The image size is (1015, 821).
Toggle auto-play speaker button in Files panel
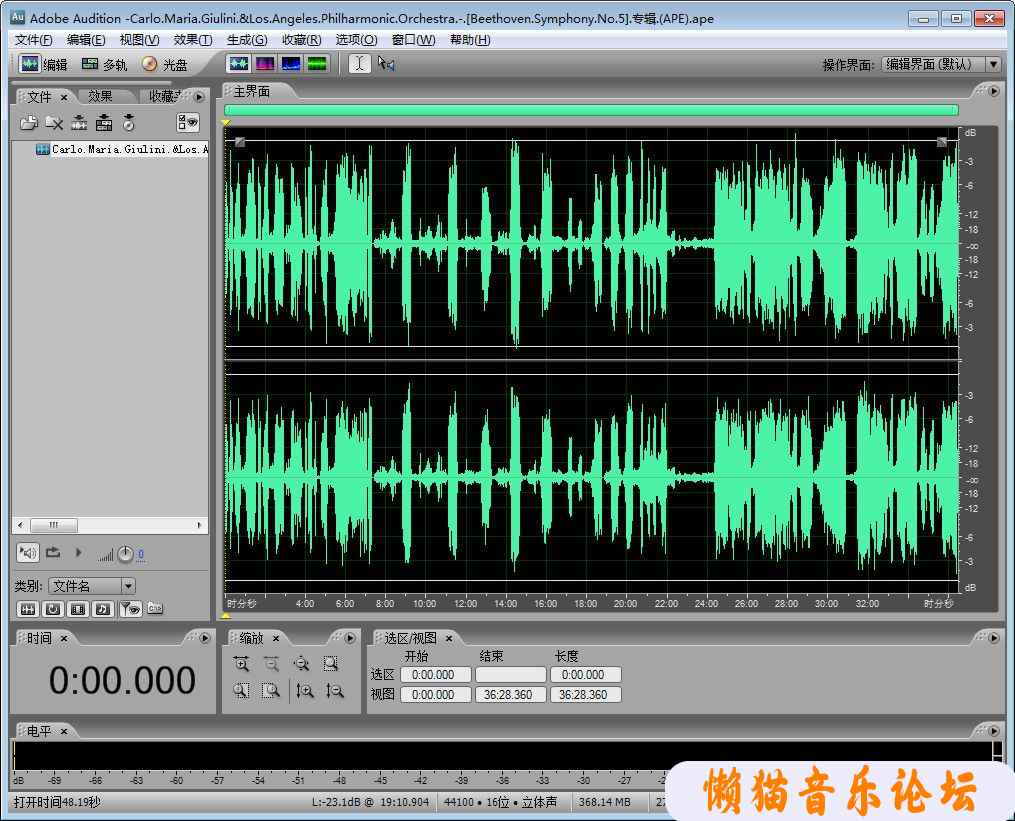tap(28, 553)
